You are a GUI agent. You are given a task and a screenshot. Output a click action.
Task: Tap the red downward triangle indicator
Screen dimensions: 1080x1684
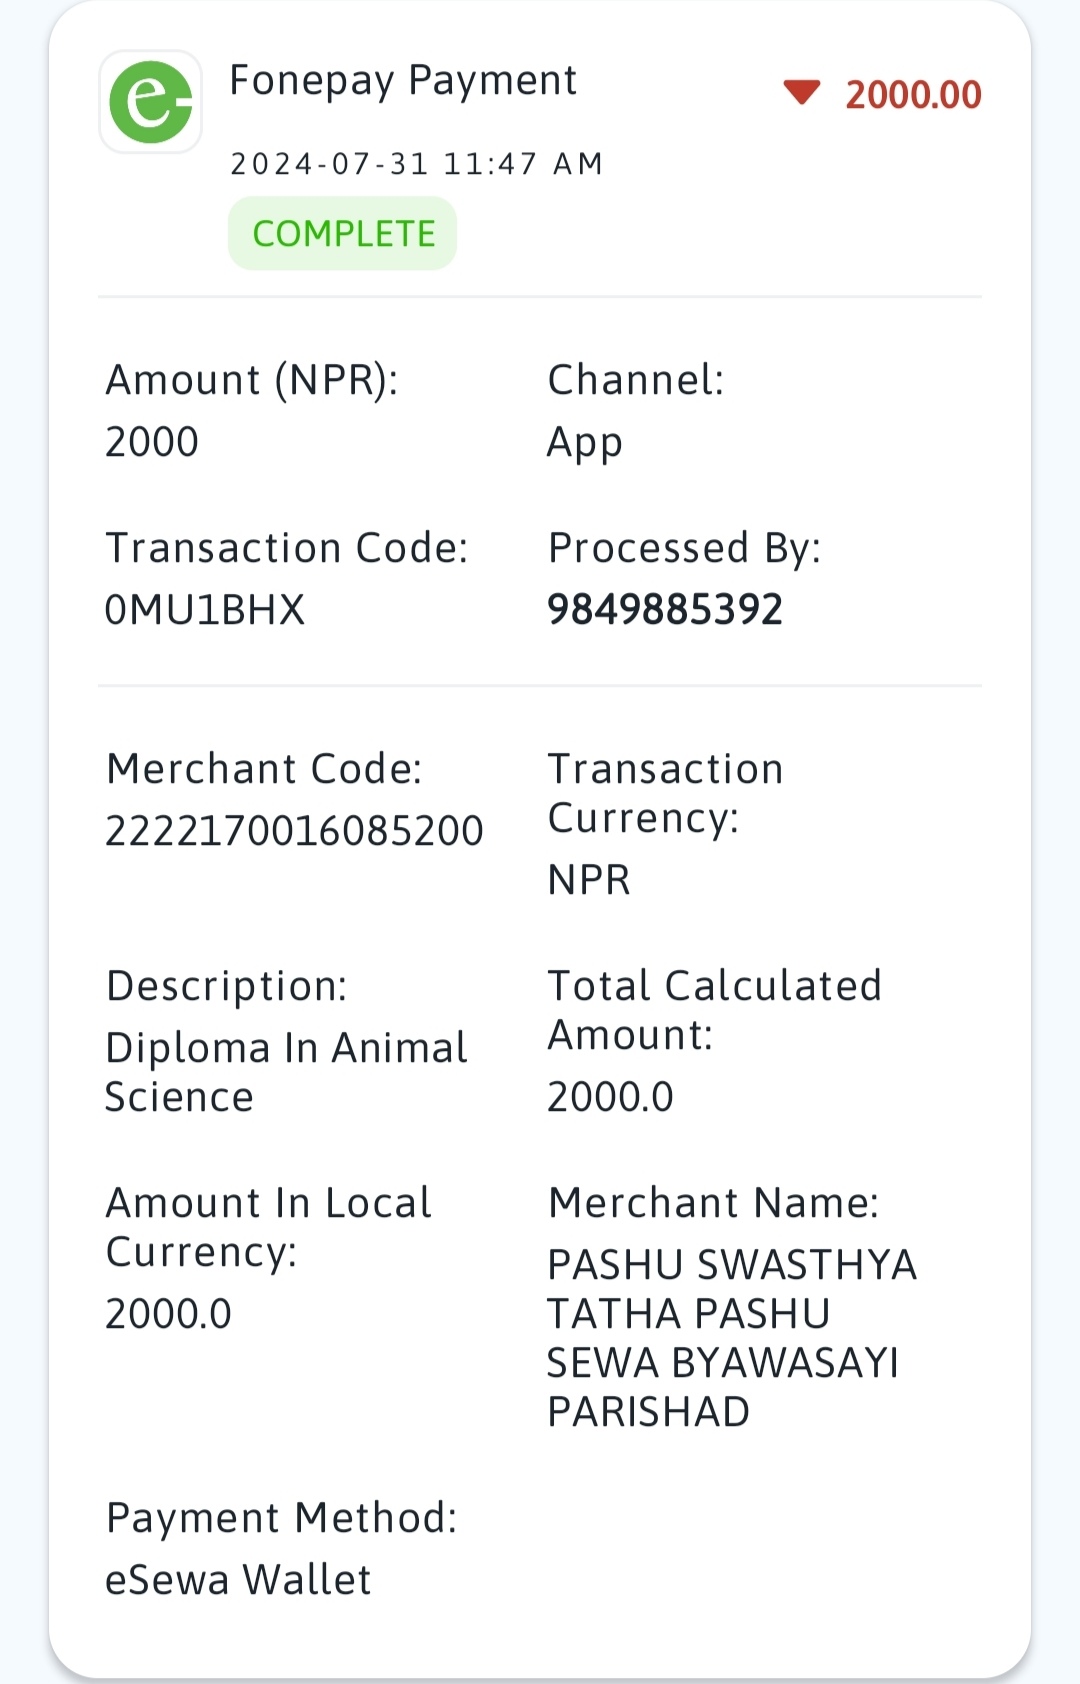[x=802, y=93]
